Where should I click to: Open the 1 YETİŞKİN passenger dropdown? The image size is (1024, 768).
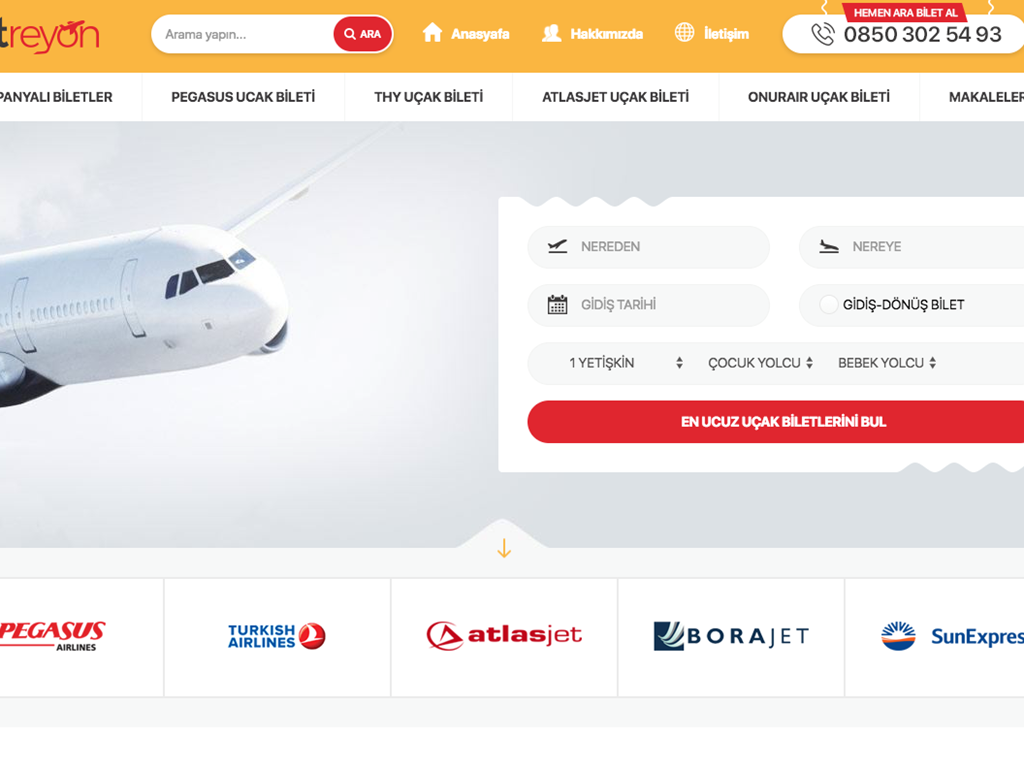point(626,363)
